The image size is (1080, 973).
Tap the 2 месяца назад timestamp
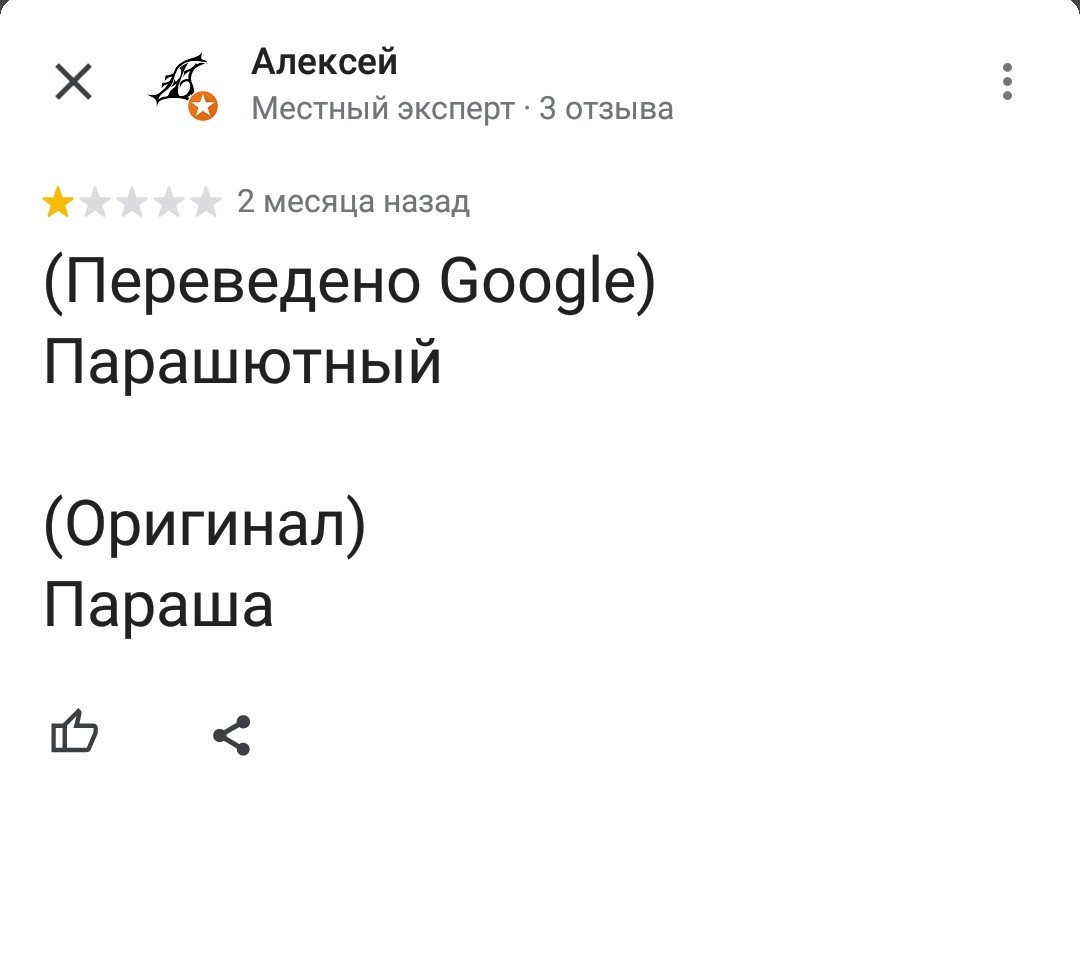point(353,202)
